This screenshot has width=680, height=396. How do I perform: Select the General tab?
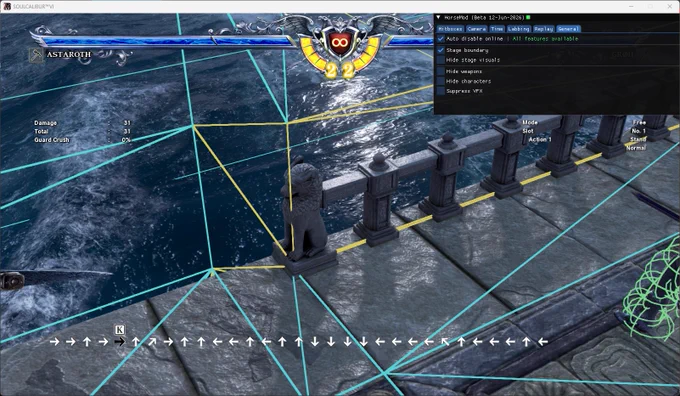click(568, 29)
